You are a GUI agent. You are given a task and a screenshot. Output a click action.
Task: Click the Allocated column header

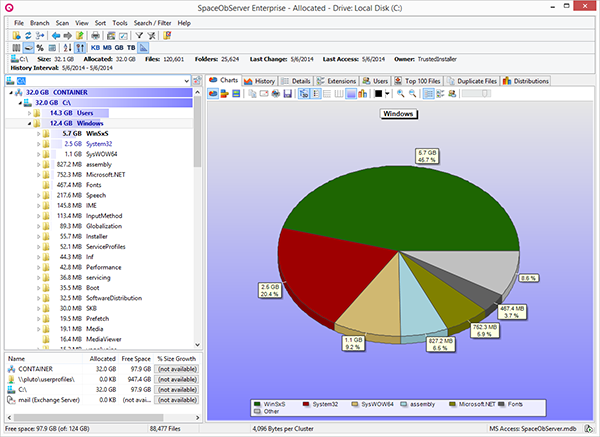(x=102, y=359)
